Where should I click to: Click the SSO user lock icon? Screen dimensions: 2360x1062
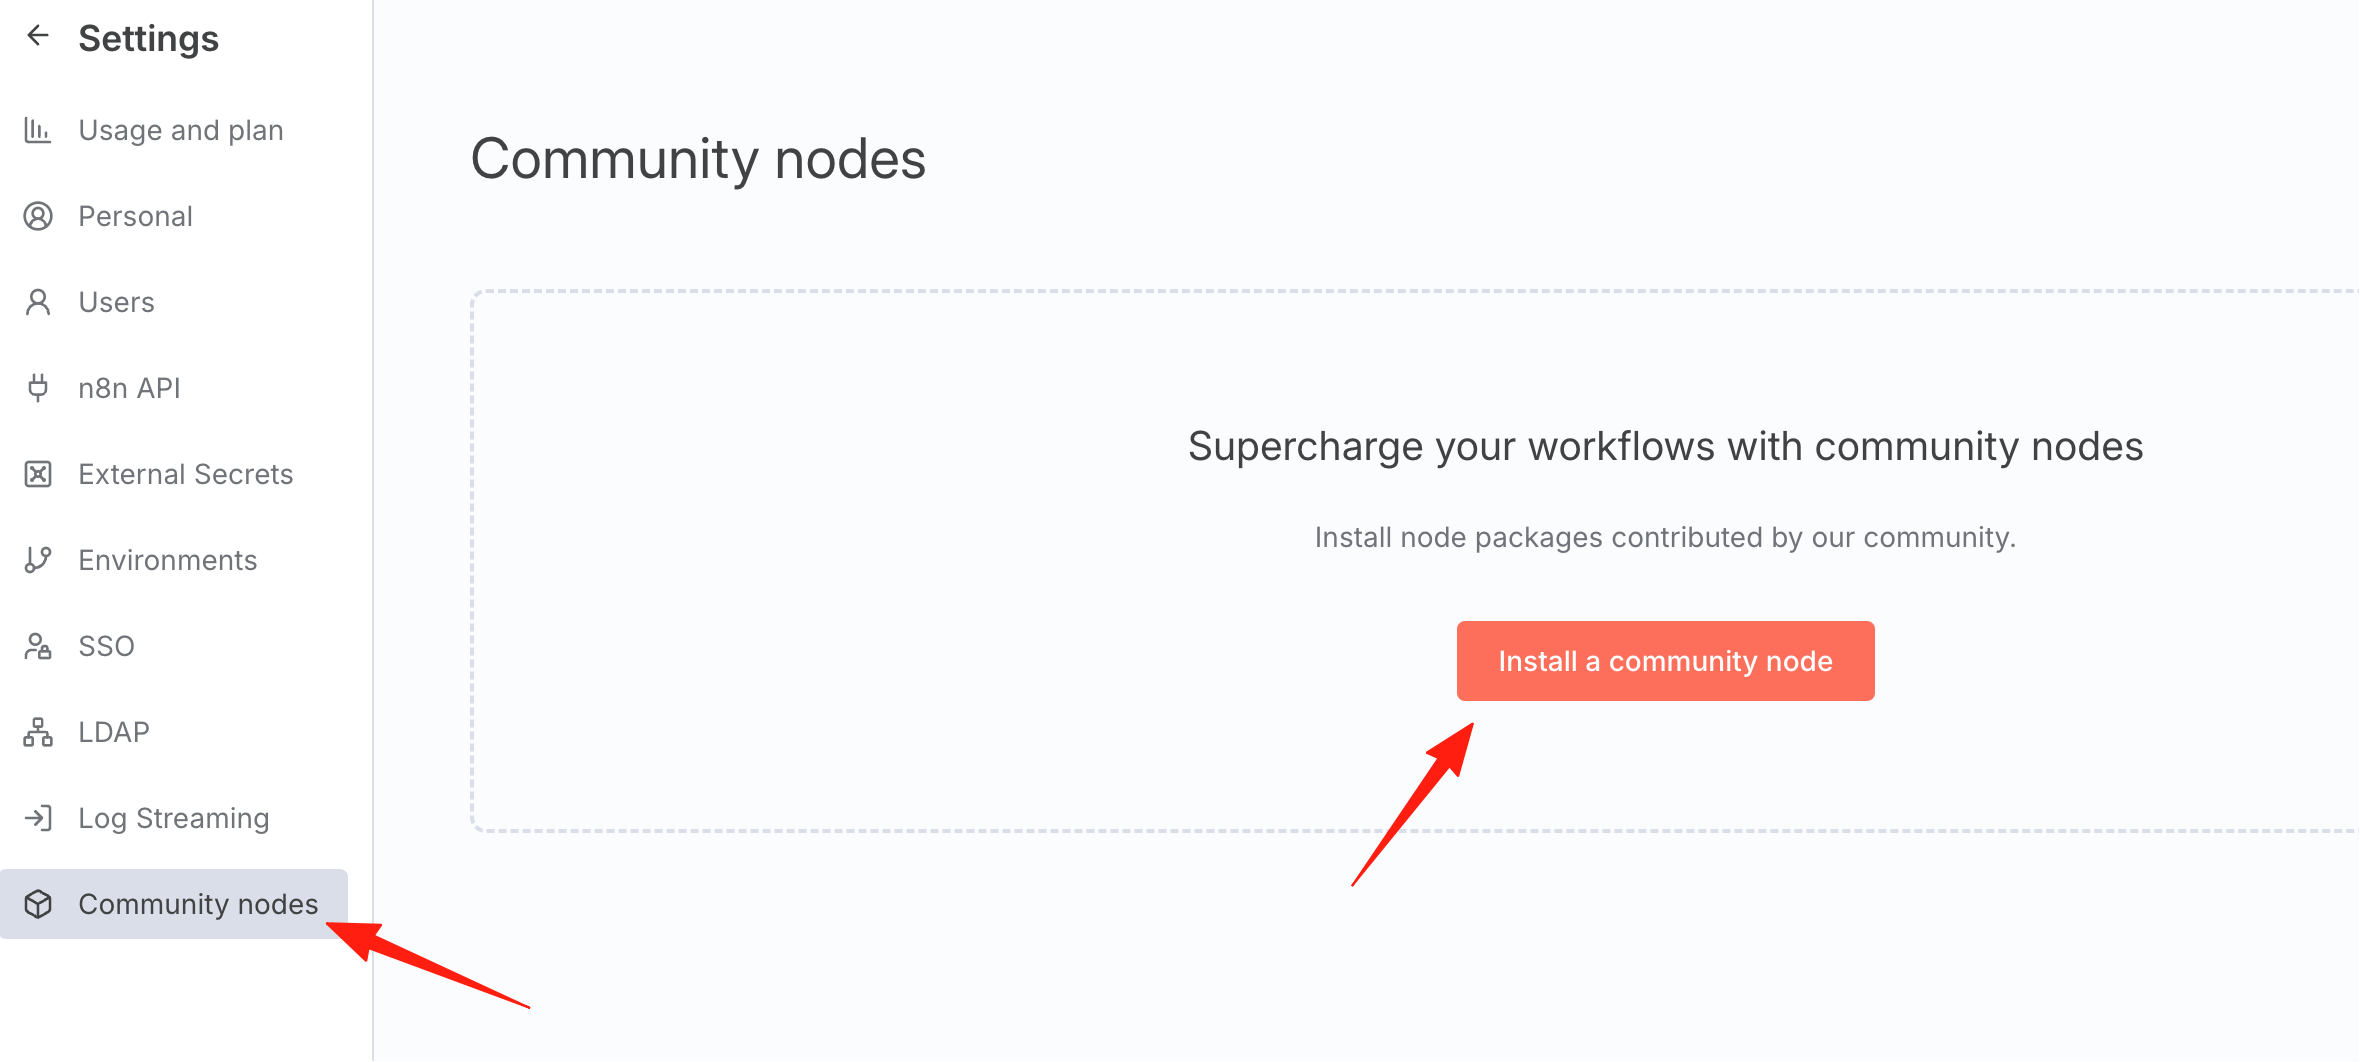(x=38, y=646)
